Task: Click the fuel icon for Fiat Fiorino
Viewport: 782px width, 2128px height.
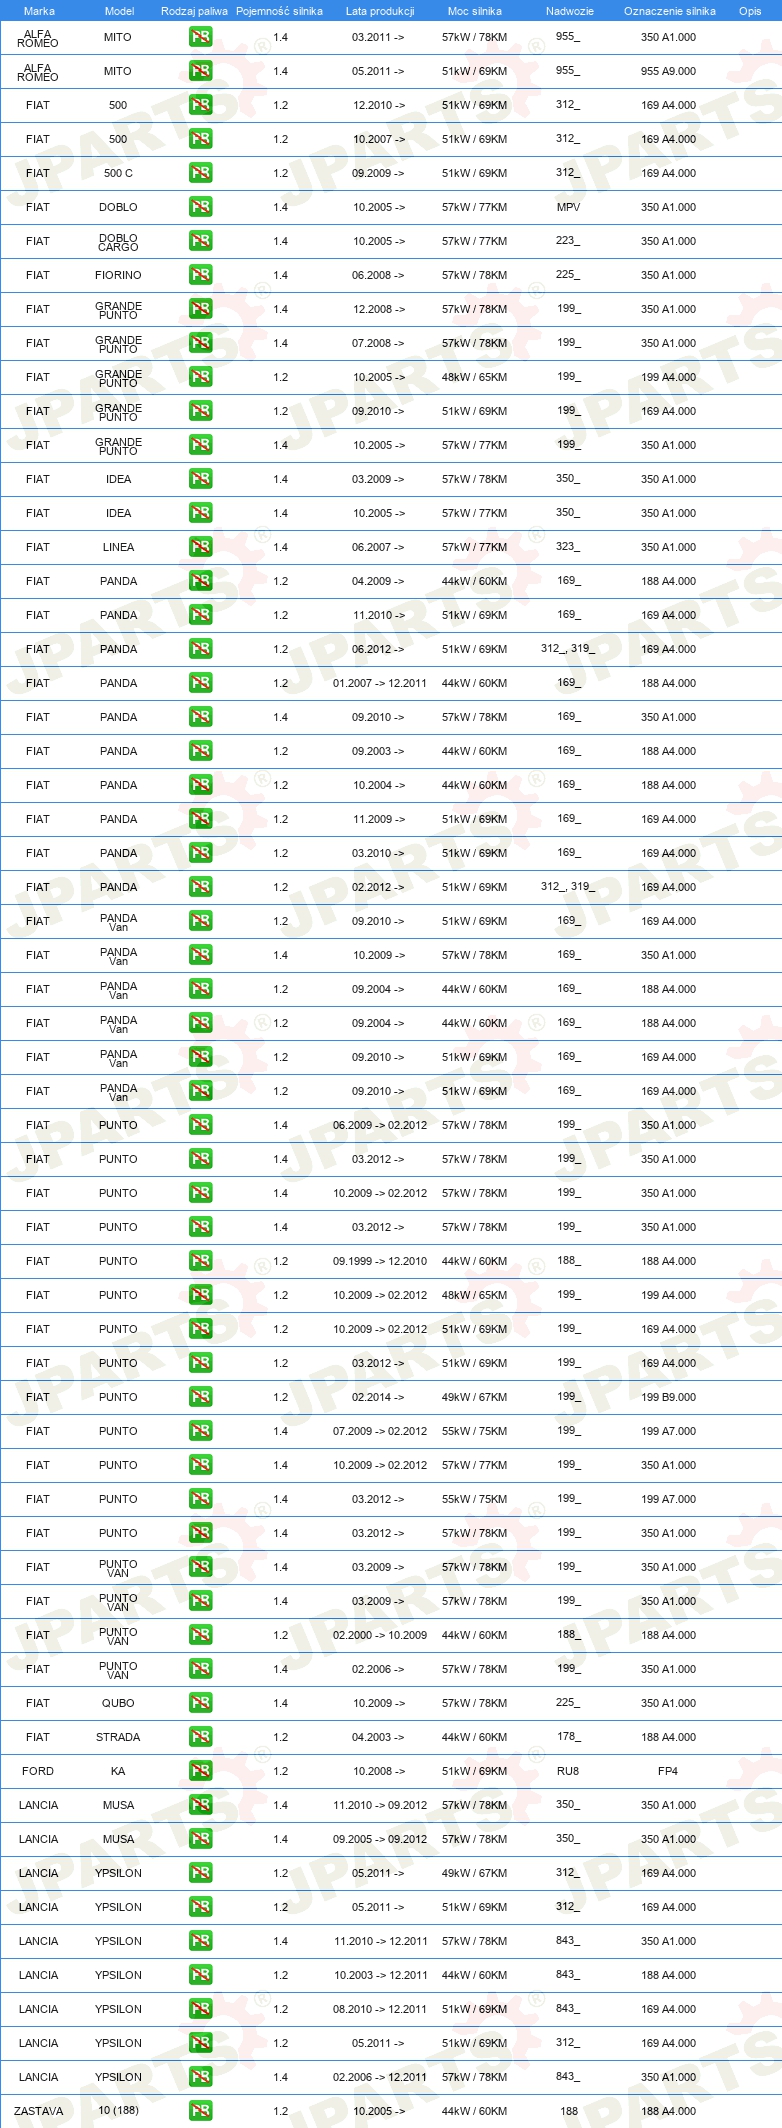Action: (200, 275)
